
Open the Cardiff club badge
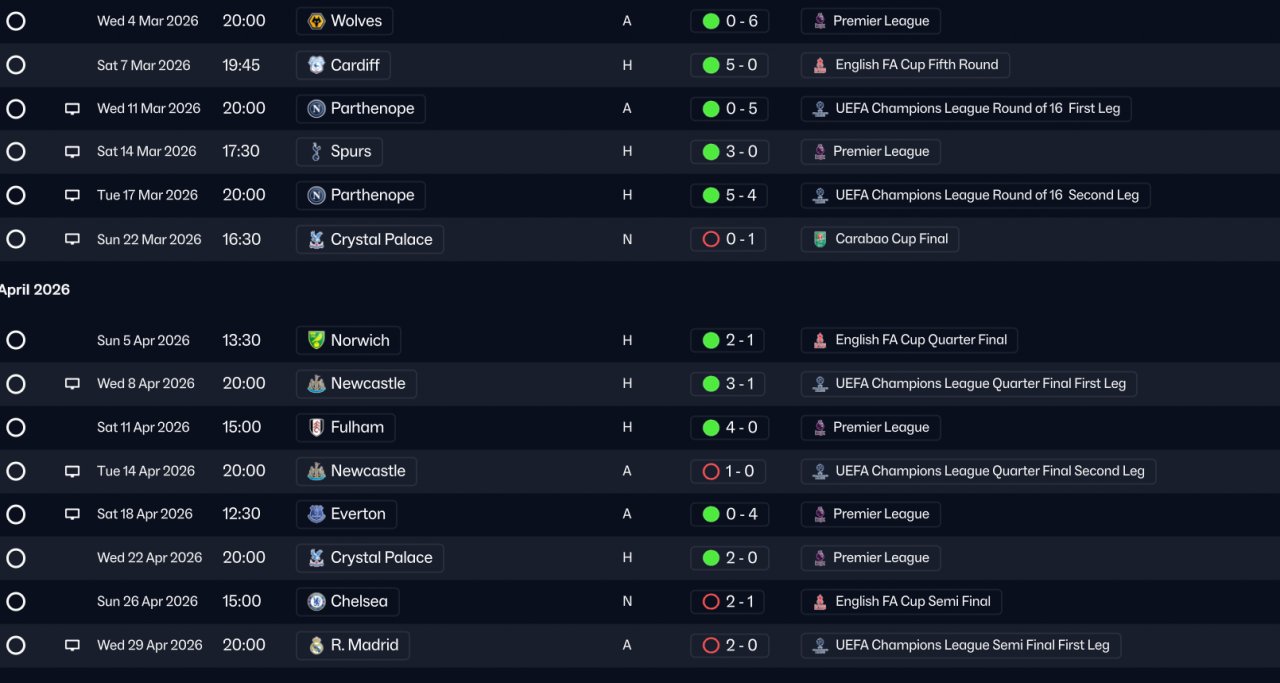click(316, 65)
